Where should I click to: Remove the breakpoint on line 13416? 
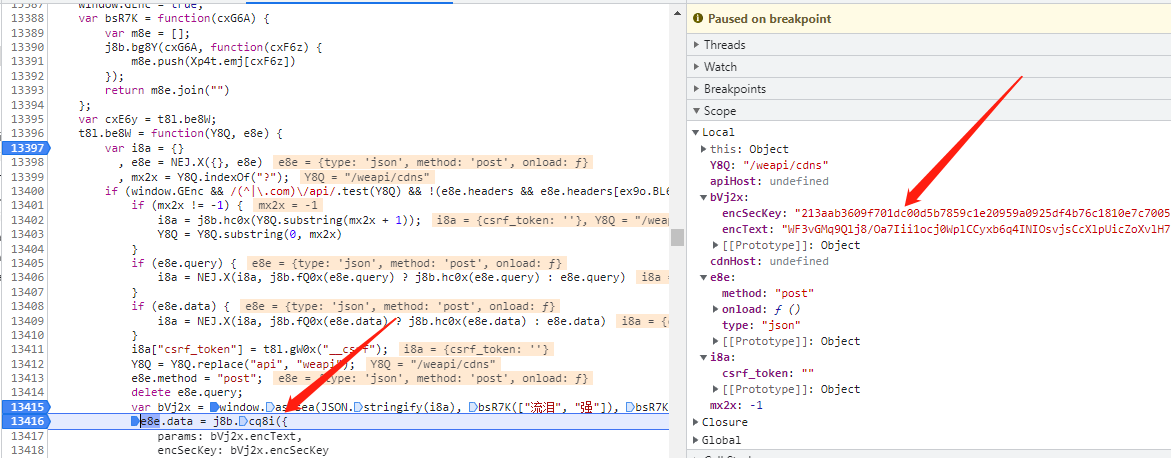(25, 422)
